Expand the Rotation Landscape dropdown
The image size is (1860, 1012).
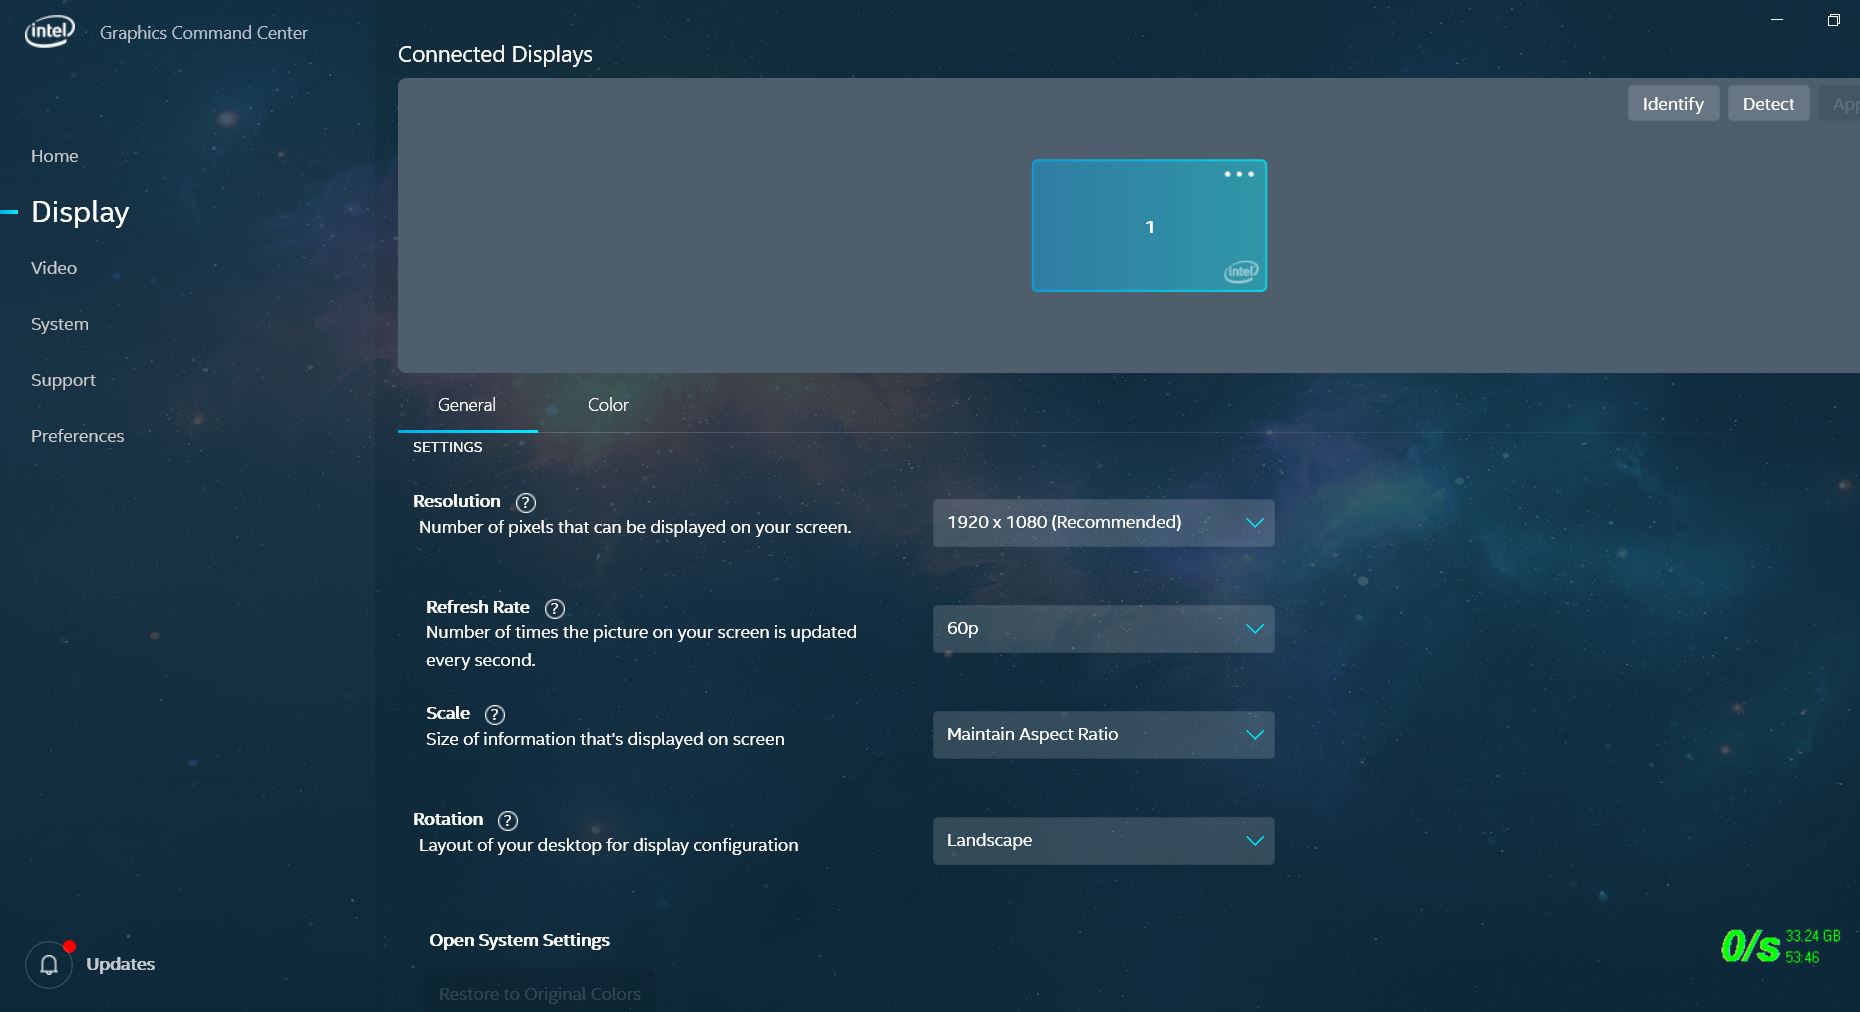[1103, 841]
